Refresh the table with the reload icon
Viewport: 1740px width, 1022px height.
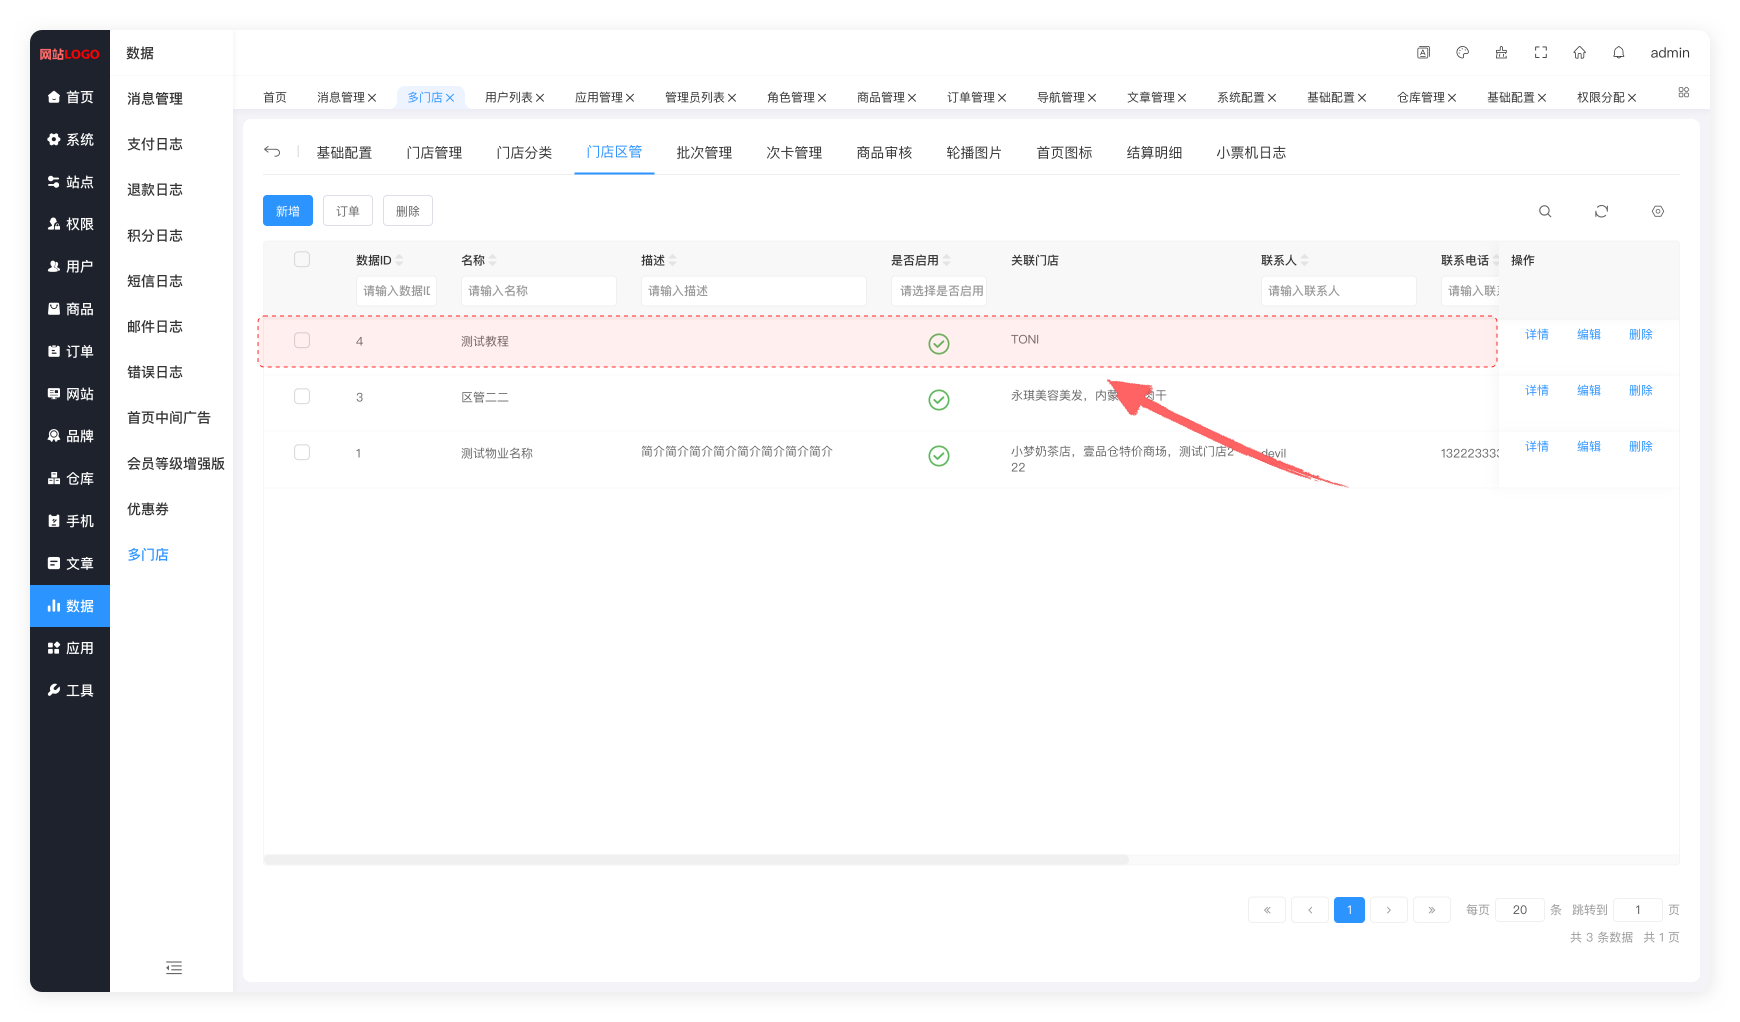click(x=1601, y=211)
